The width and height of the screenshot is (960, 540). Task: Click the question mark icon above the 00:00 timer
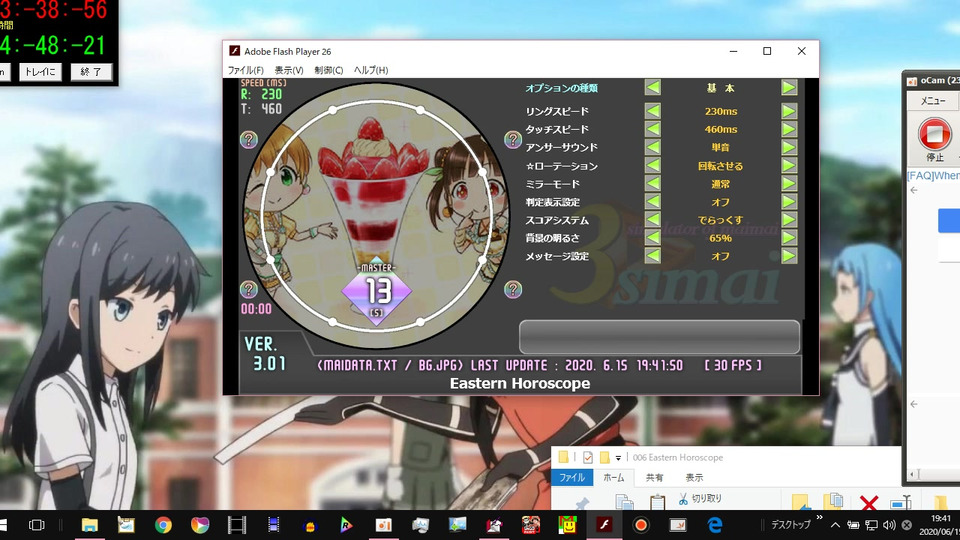point(249,289)
